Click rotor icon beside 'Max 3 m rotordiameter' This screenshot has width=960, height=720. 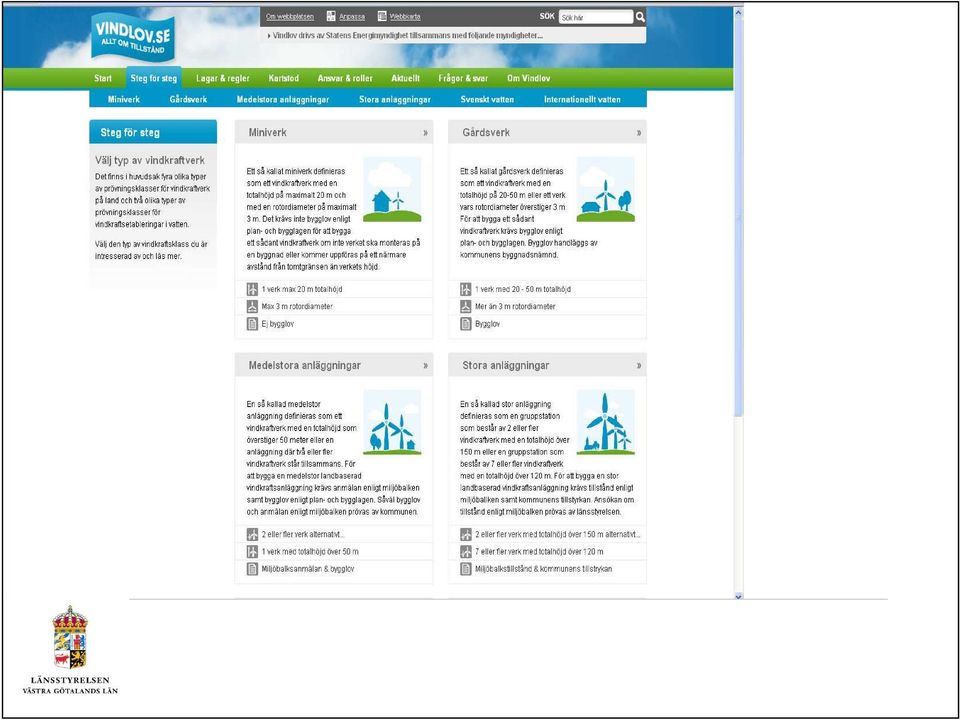pos(252,306)
